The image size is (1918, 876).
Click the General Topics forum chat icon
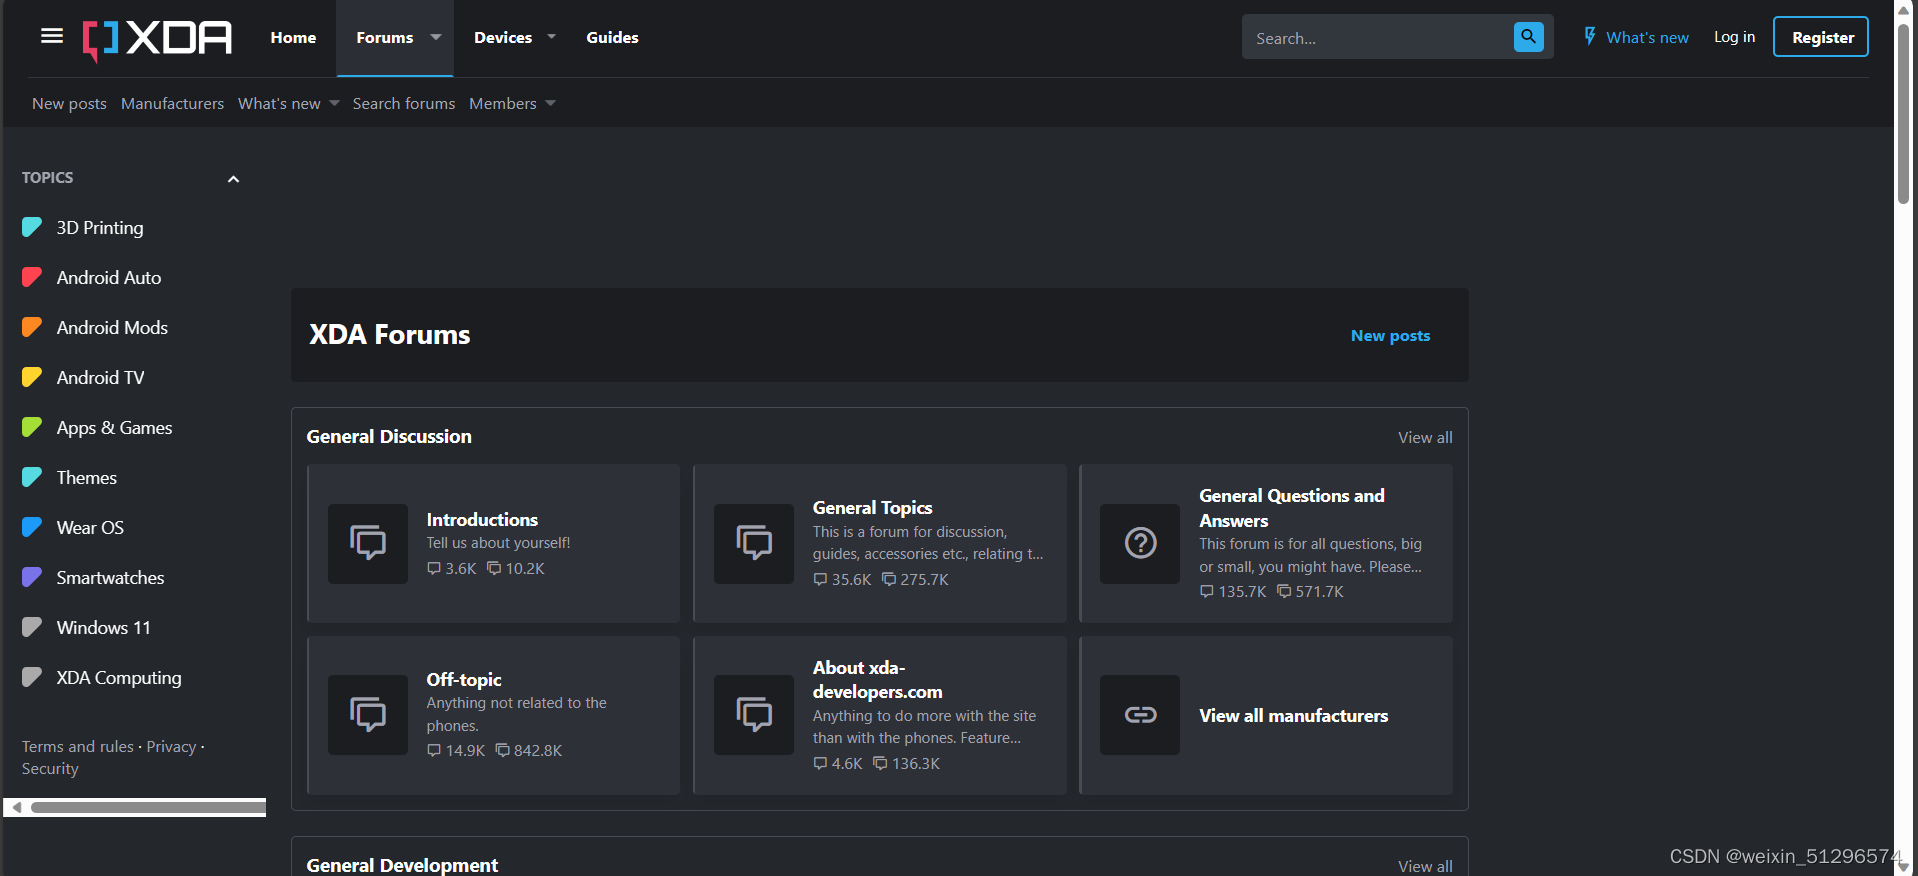(x=754, y=543)
